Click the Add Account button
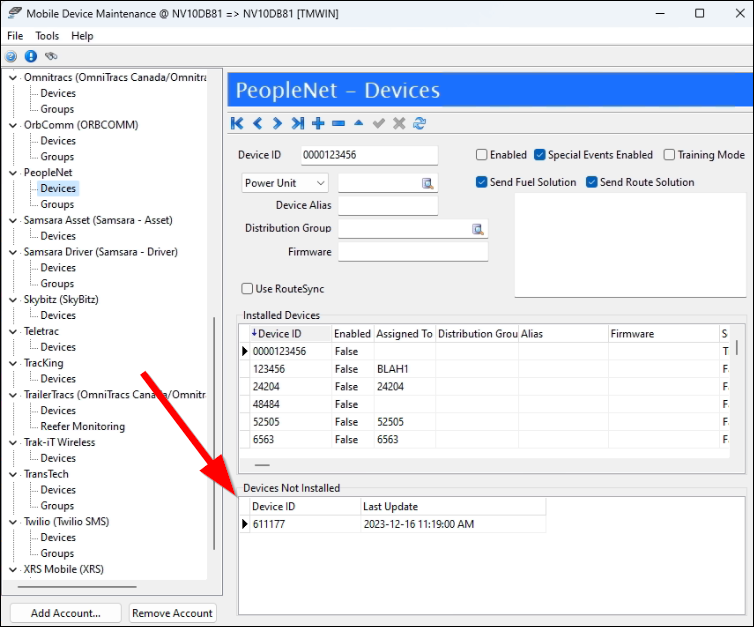The image size is (754, 627). pos(66,613)
